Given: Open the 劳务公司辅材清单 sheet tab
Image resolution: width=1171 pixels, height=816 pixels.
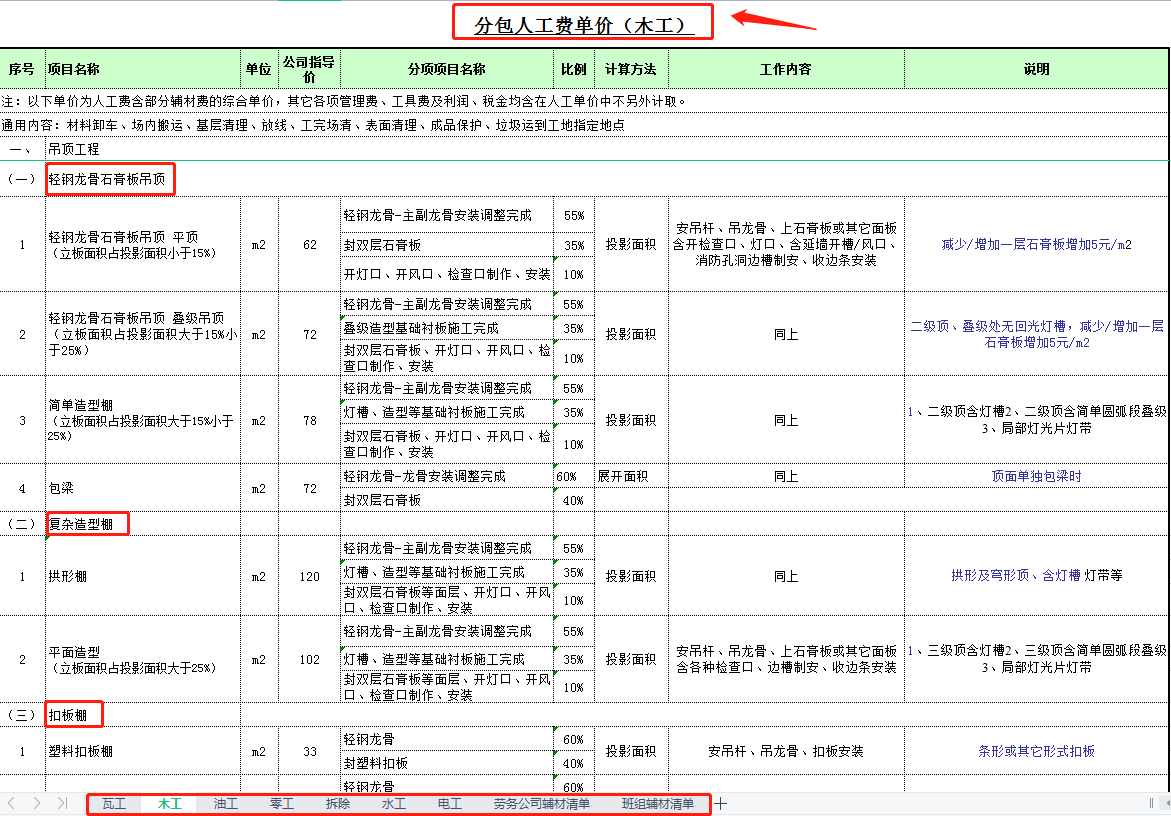Looking at the screenshot, I should [x=541, y=804].
